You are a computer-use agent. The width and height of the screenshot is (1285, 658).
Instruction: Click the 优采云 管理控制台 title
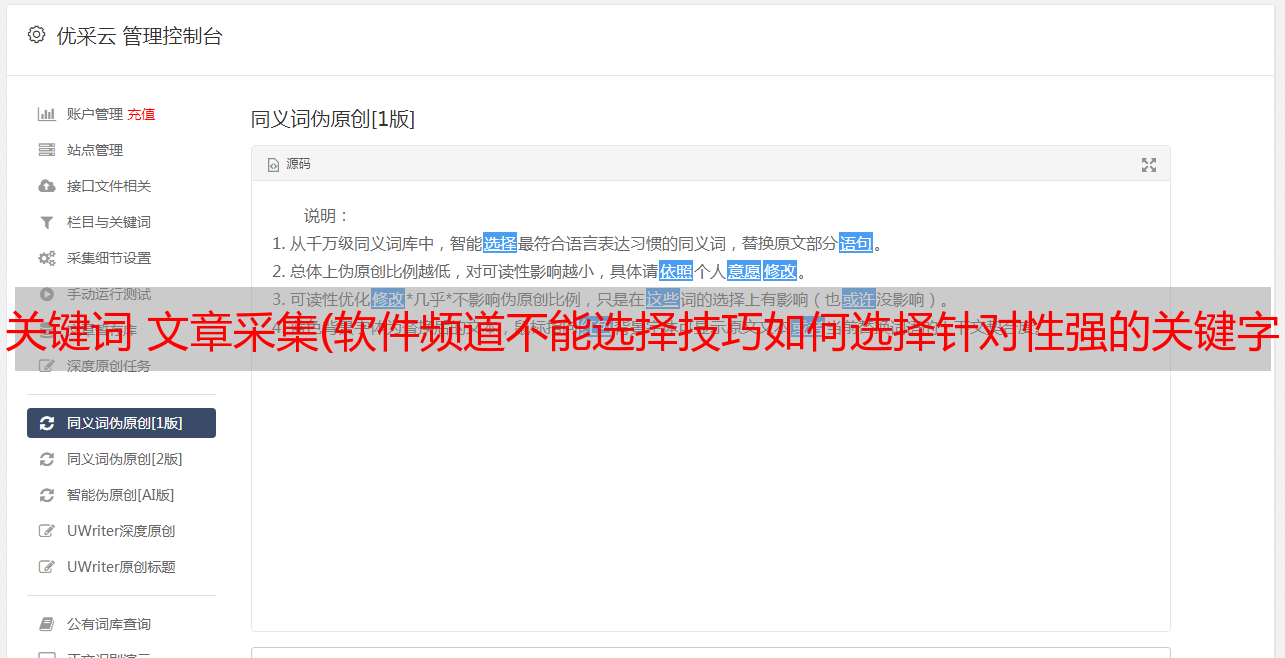[x=139, y=36]
